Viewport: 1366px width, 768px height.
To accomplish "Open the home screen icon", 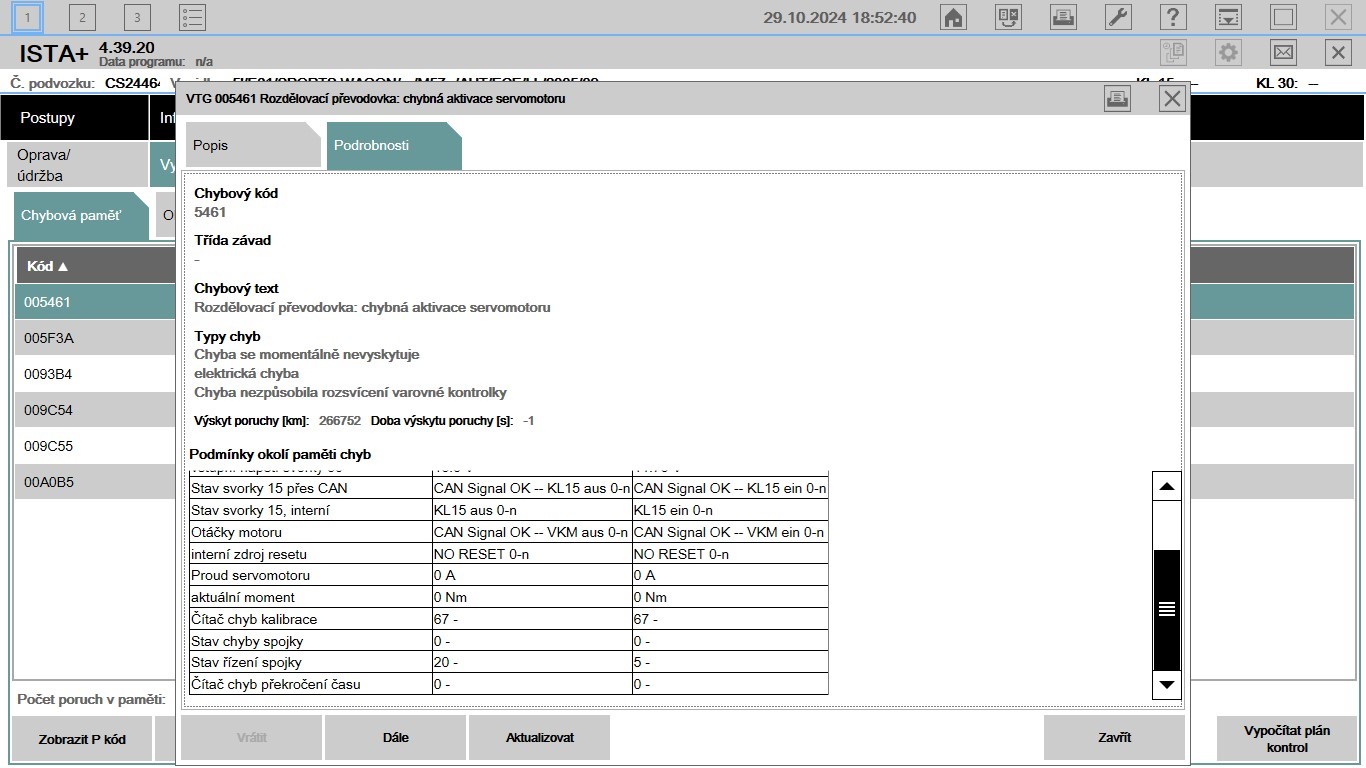I will click(x=954, y=17).
